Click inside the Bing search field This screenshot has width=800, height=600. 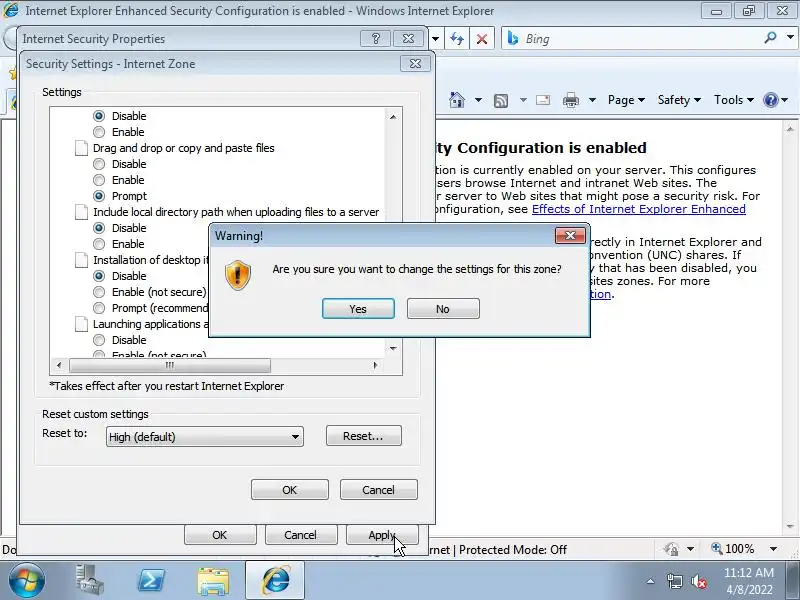[640, 39]
